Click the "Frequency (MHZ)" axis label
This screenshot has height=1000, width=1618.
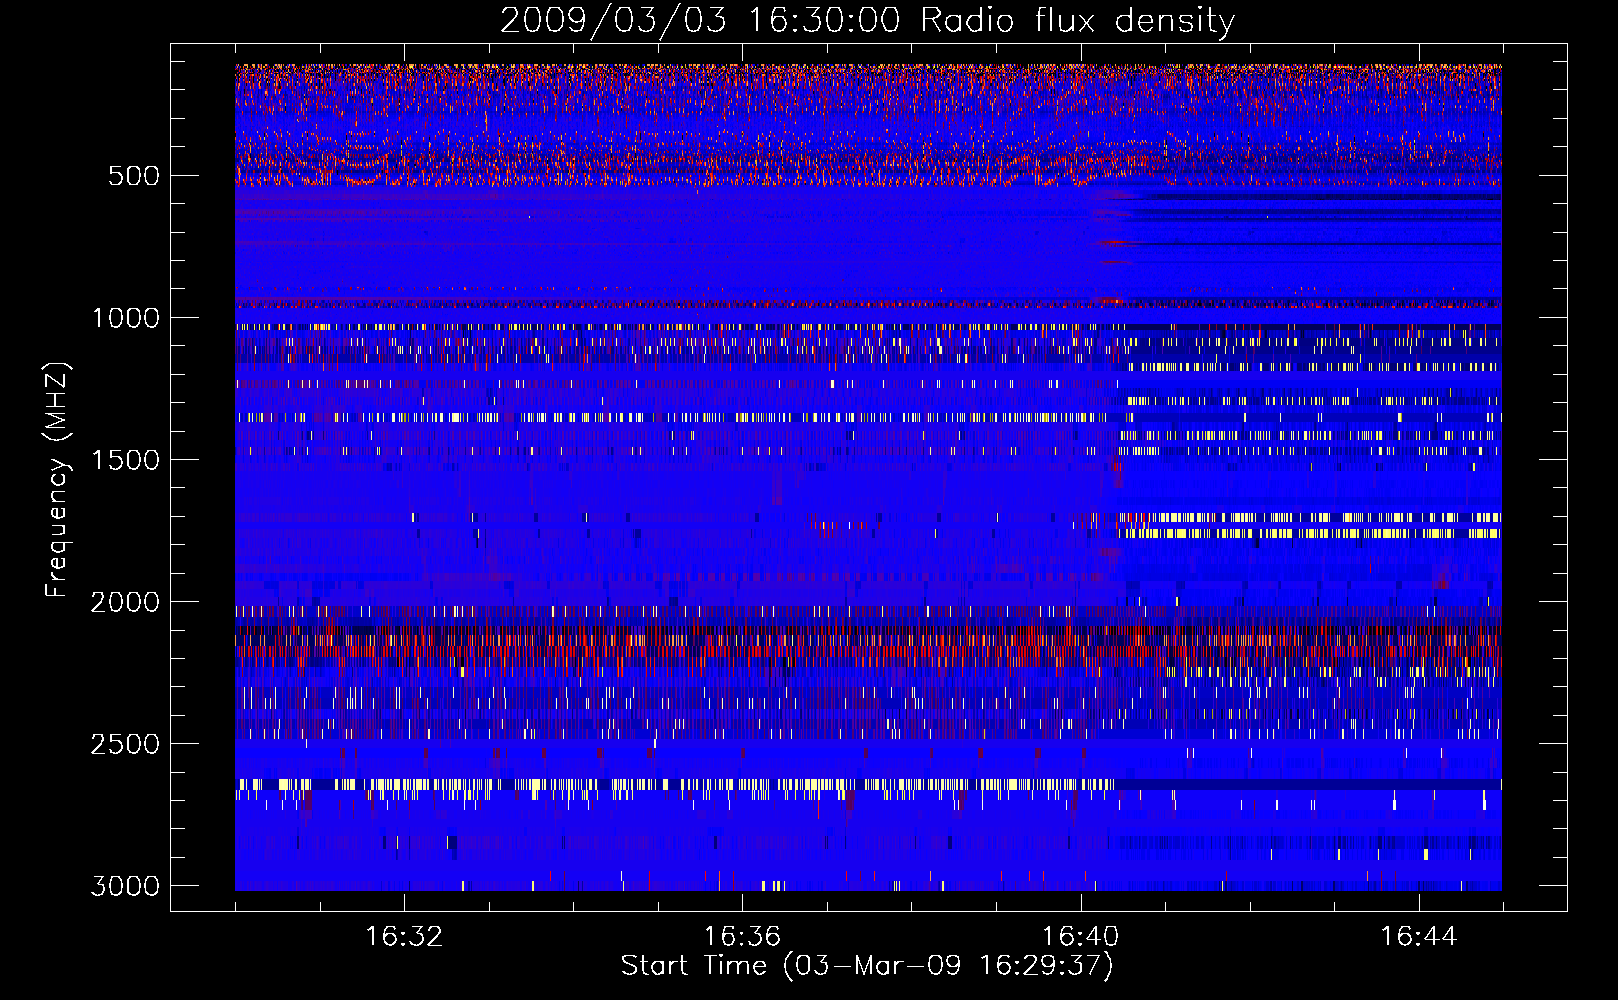58,480
